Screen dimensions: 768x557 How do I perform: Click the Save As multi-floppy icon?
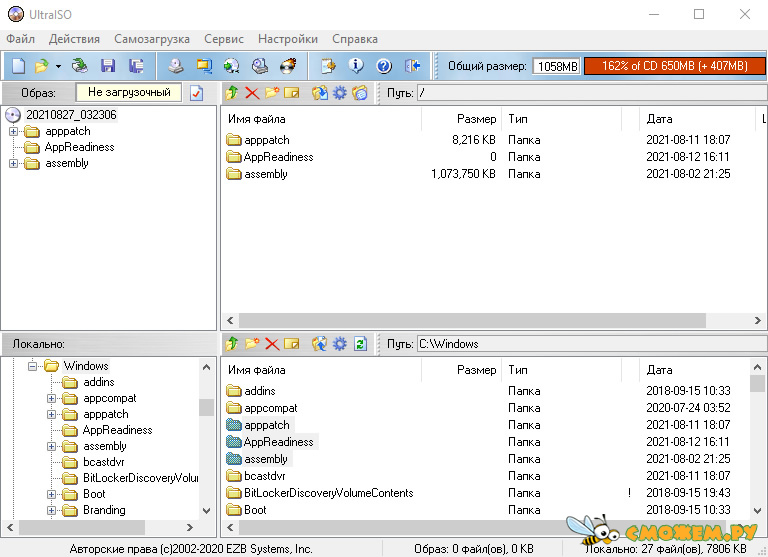[136, 66]
